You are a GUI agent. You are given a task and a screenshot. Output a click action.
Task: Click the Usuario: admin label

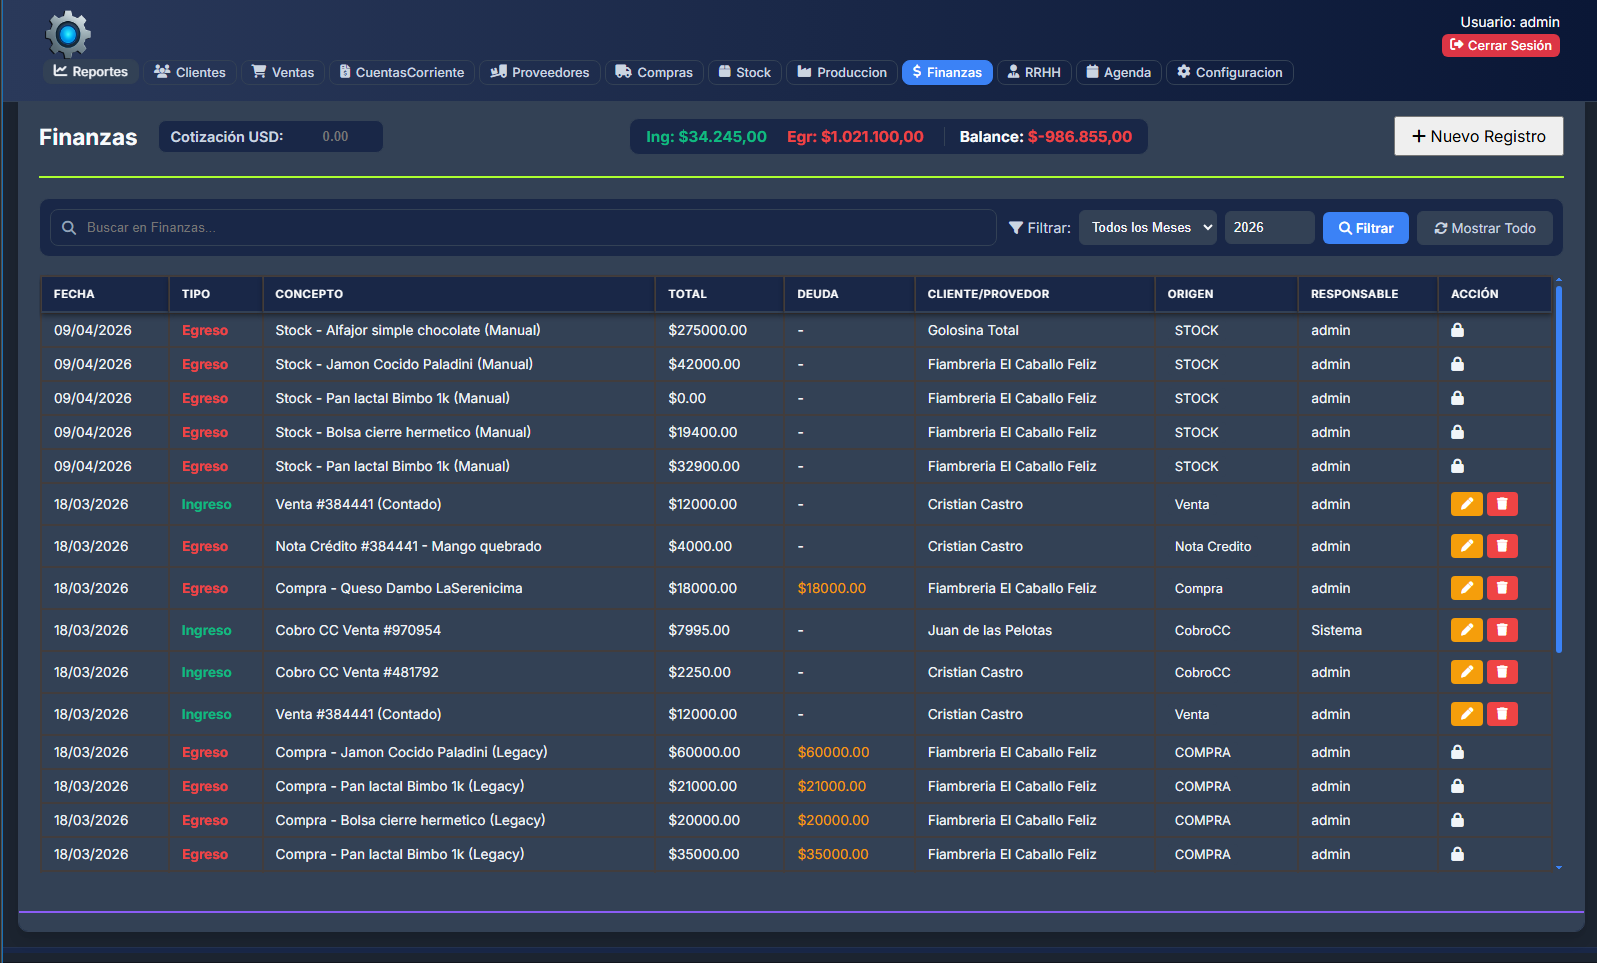pos(1510,22)
